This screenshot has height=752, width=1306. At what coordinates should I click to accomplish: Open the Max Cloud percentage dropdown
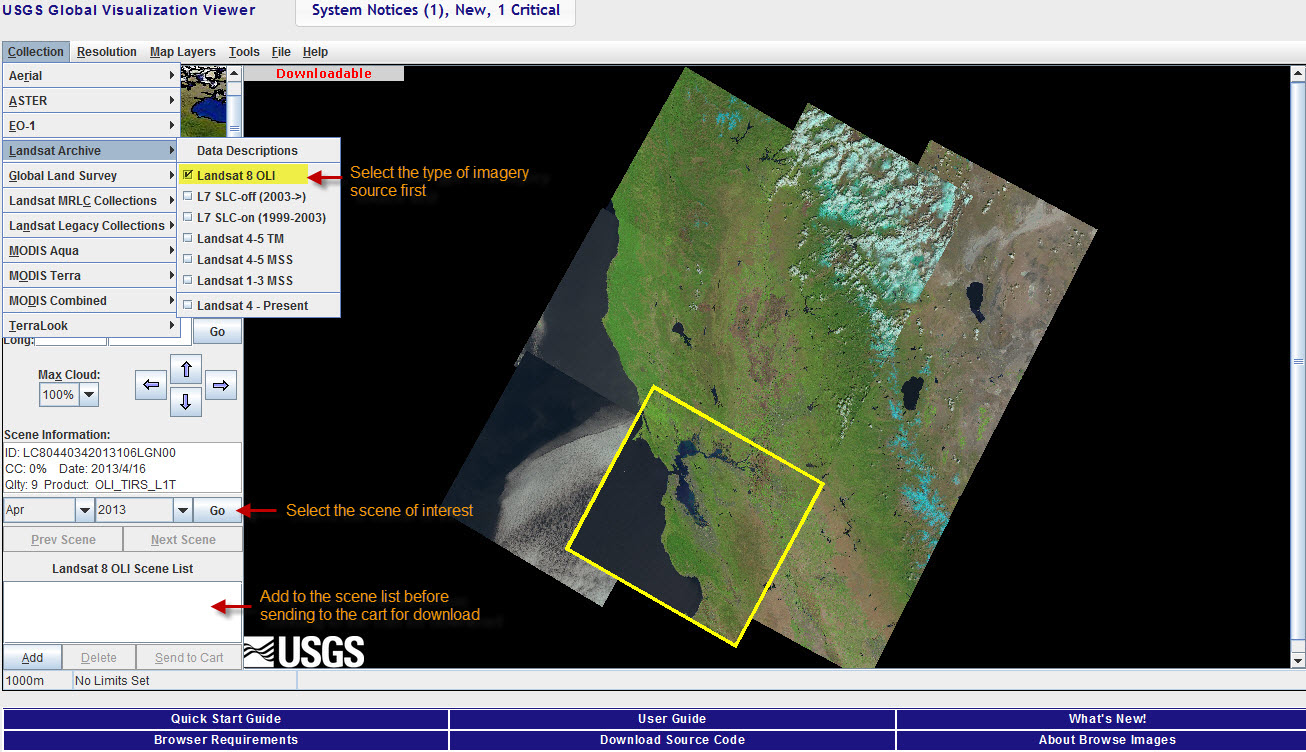tap(89, 395)
